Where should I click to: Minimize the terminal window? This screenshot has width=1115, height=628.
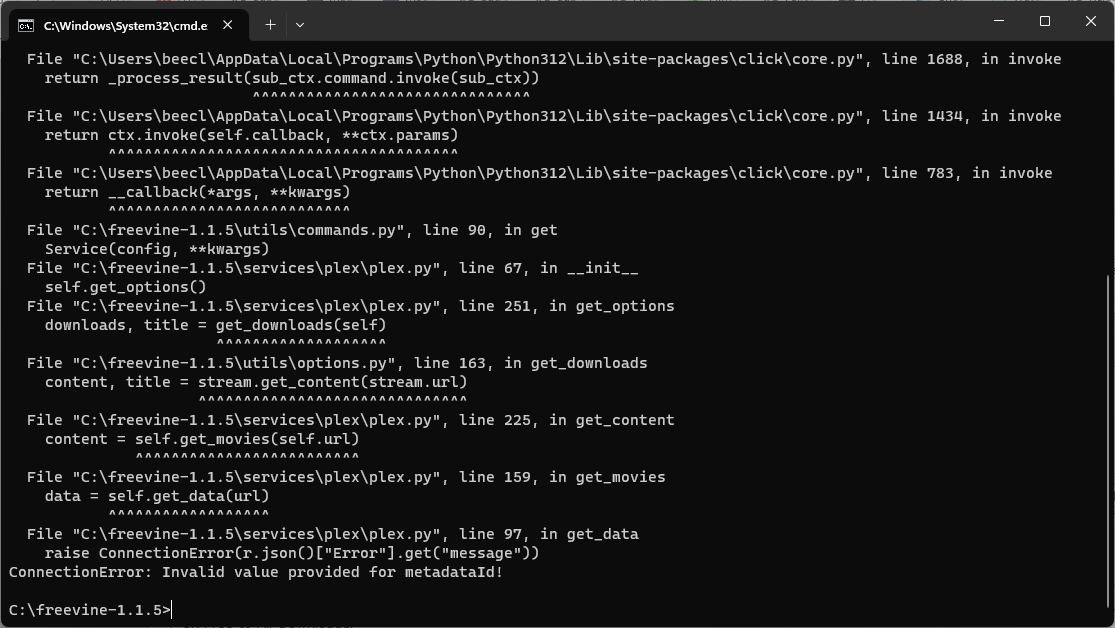tap(999, 21)
